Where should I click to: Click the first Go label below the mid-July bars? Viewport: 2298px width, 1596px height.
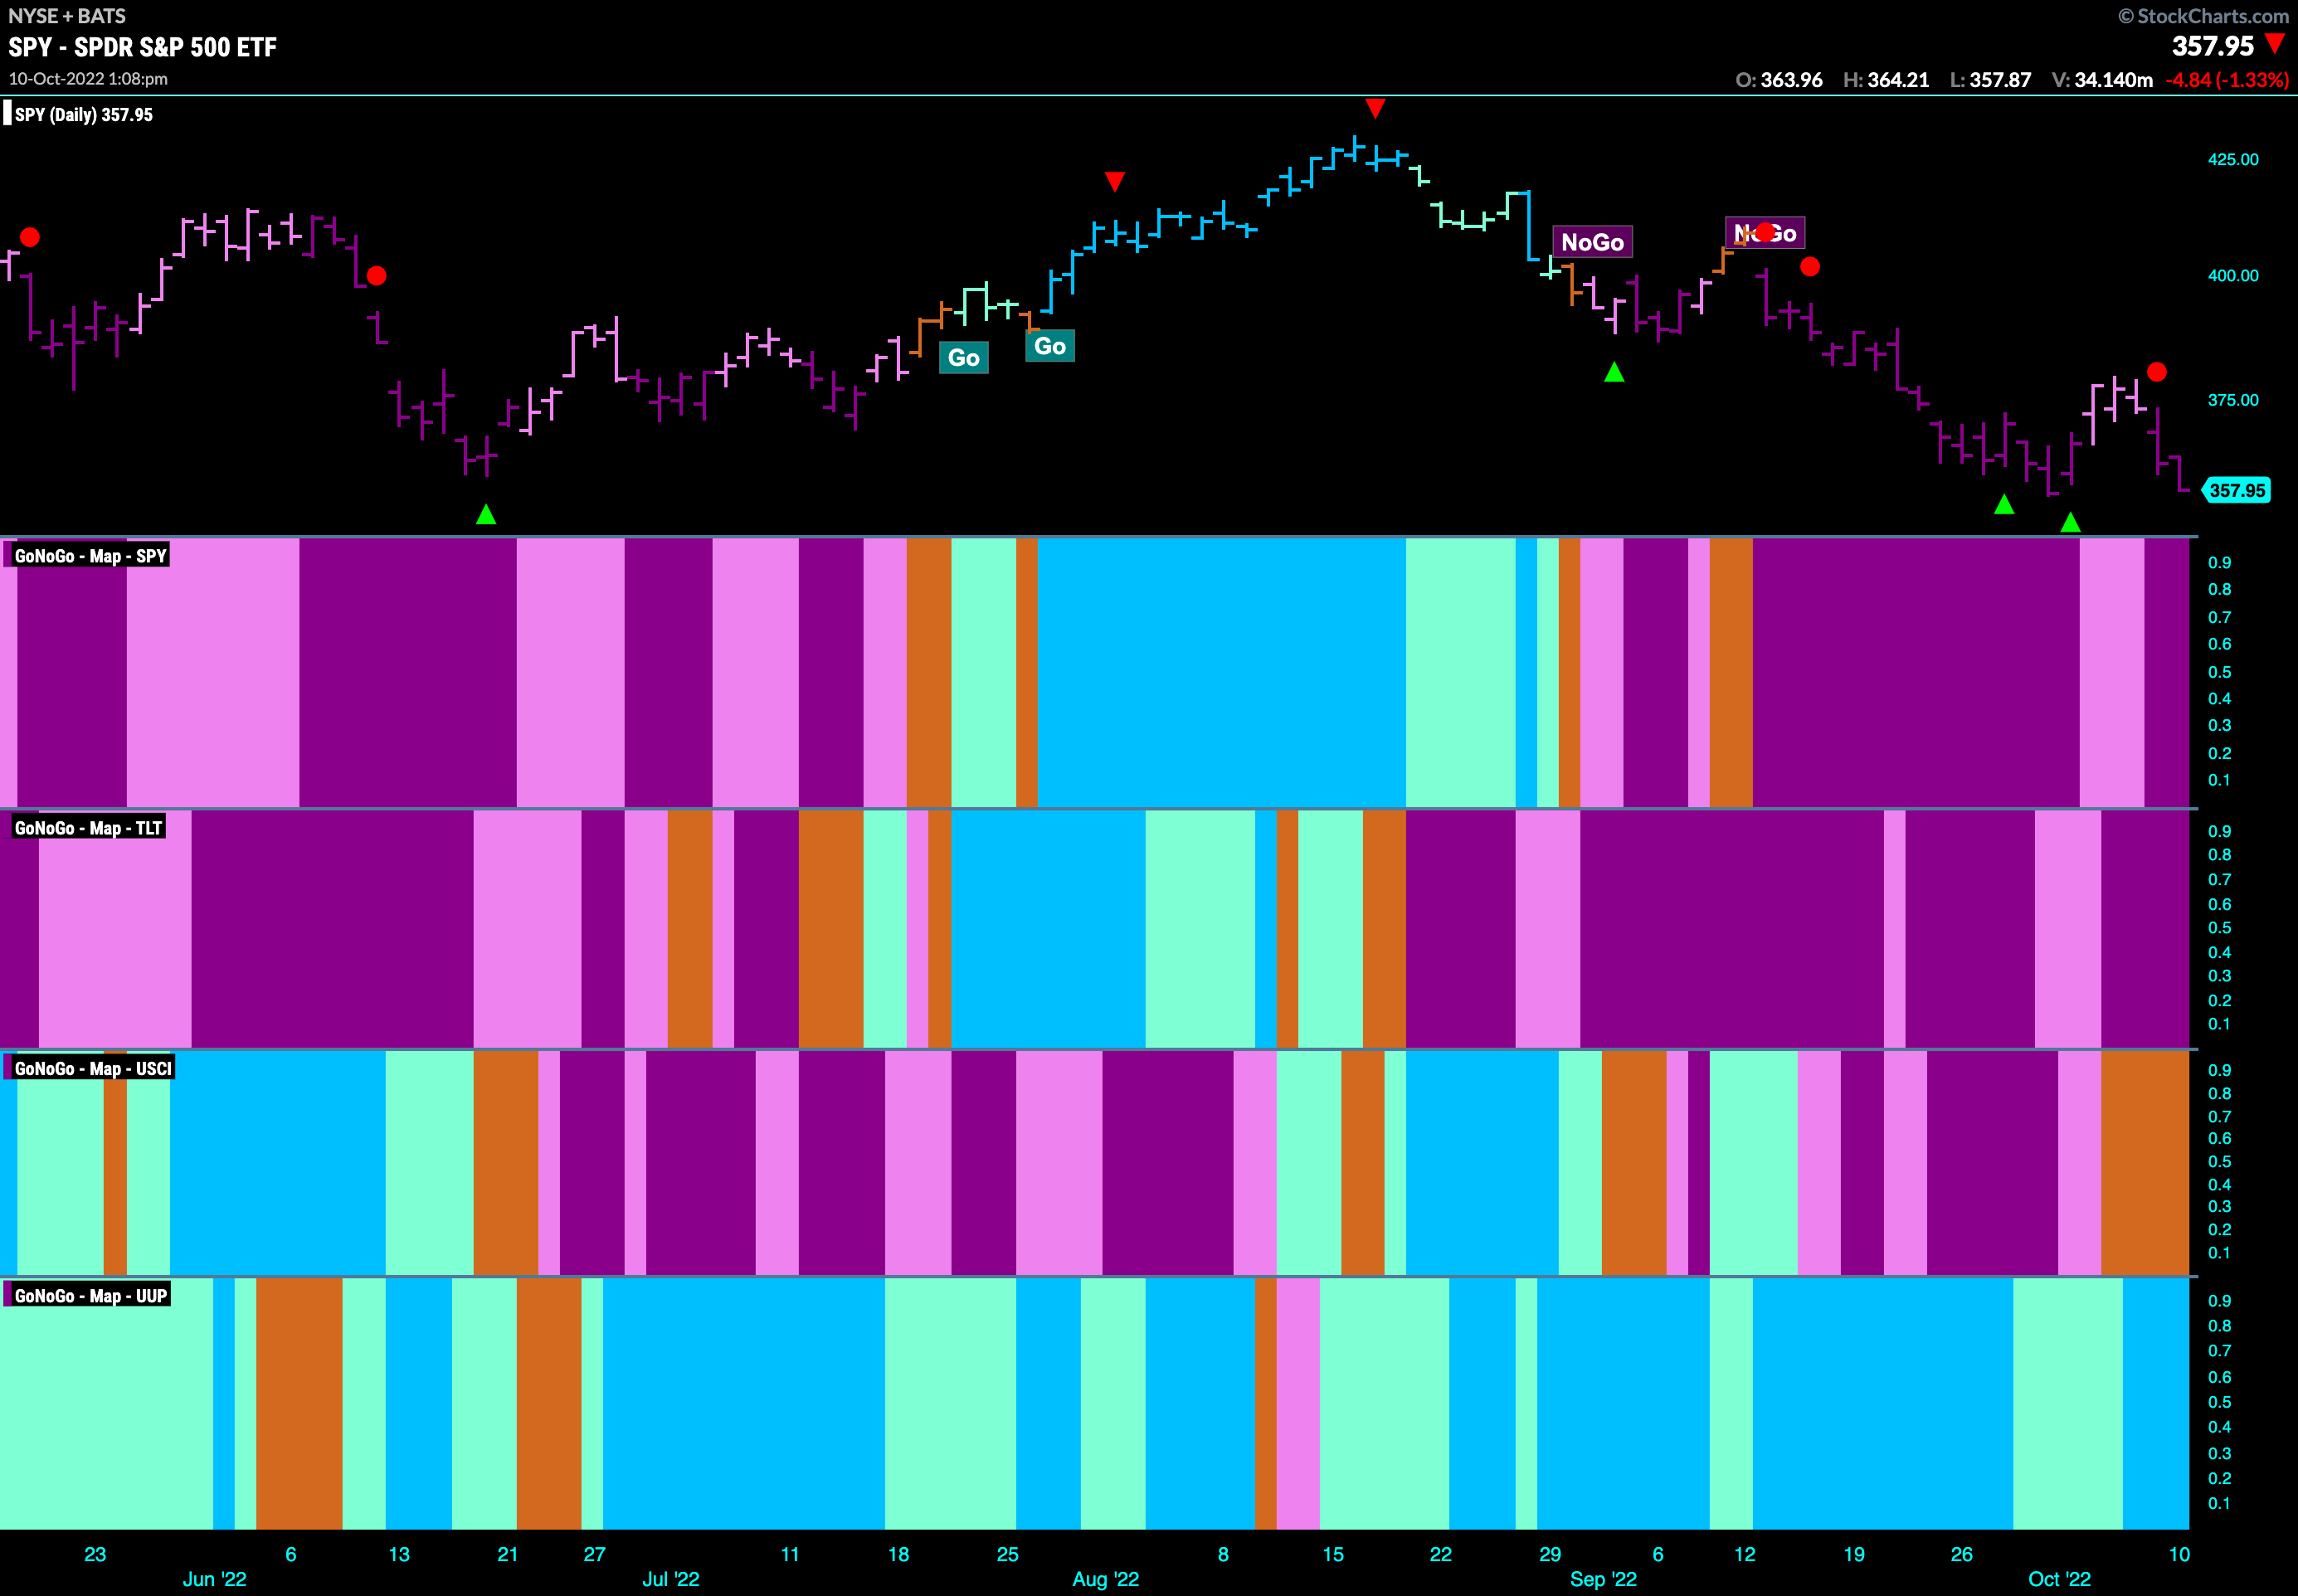(x=964, y=358)
